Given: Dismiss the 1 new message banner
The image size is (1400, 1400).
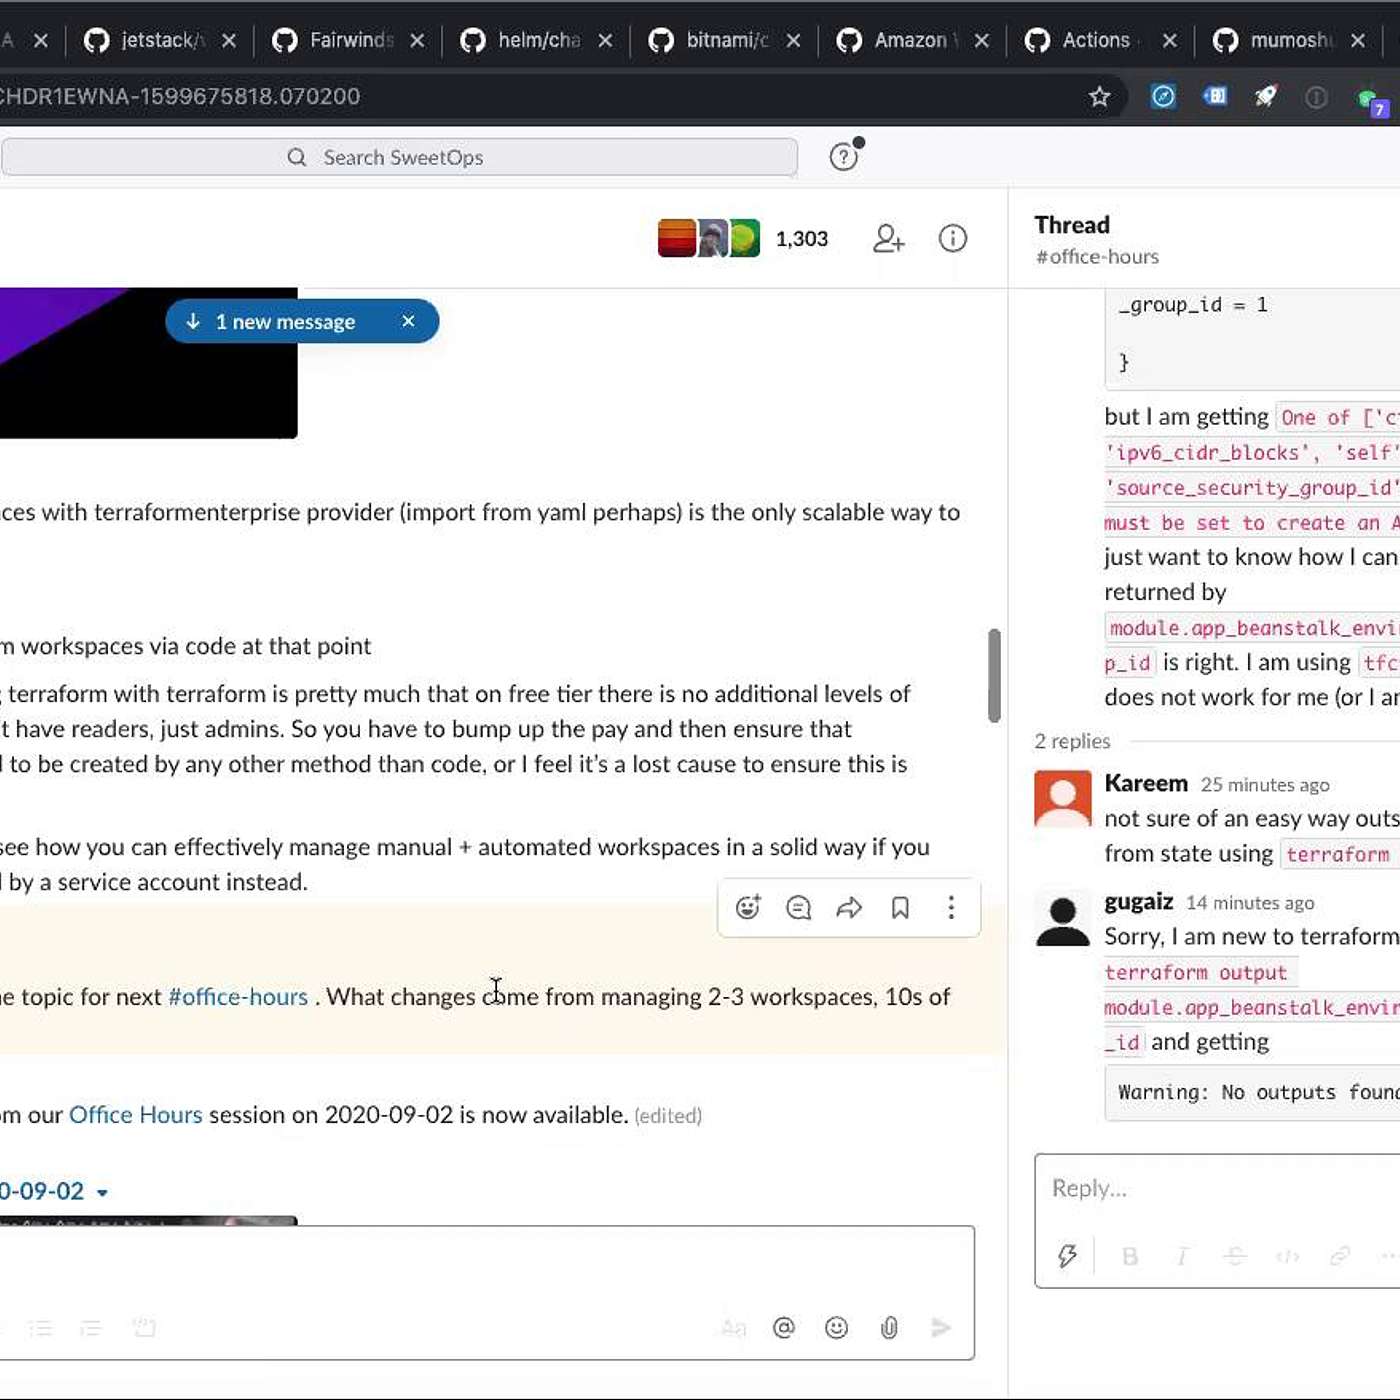Looking at the screenshot, I should (x=408, y=321).
